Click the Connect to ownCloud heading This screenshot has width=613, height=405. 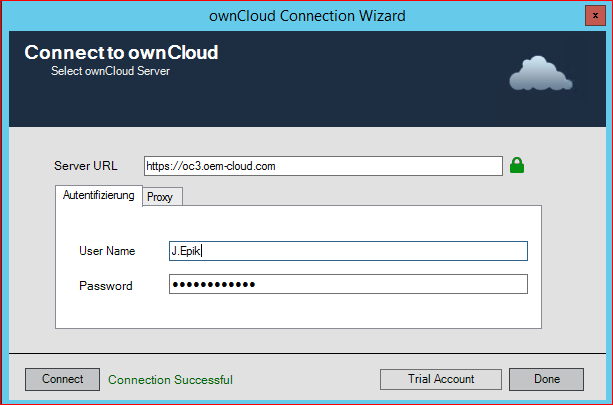121,52
